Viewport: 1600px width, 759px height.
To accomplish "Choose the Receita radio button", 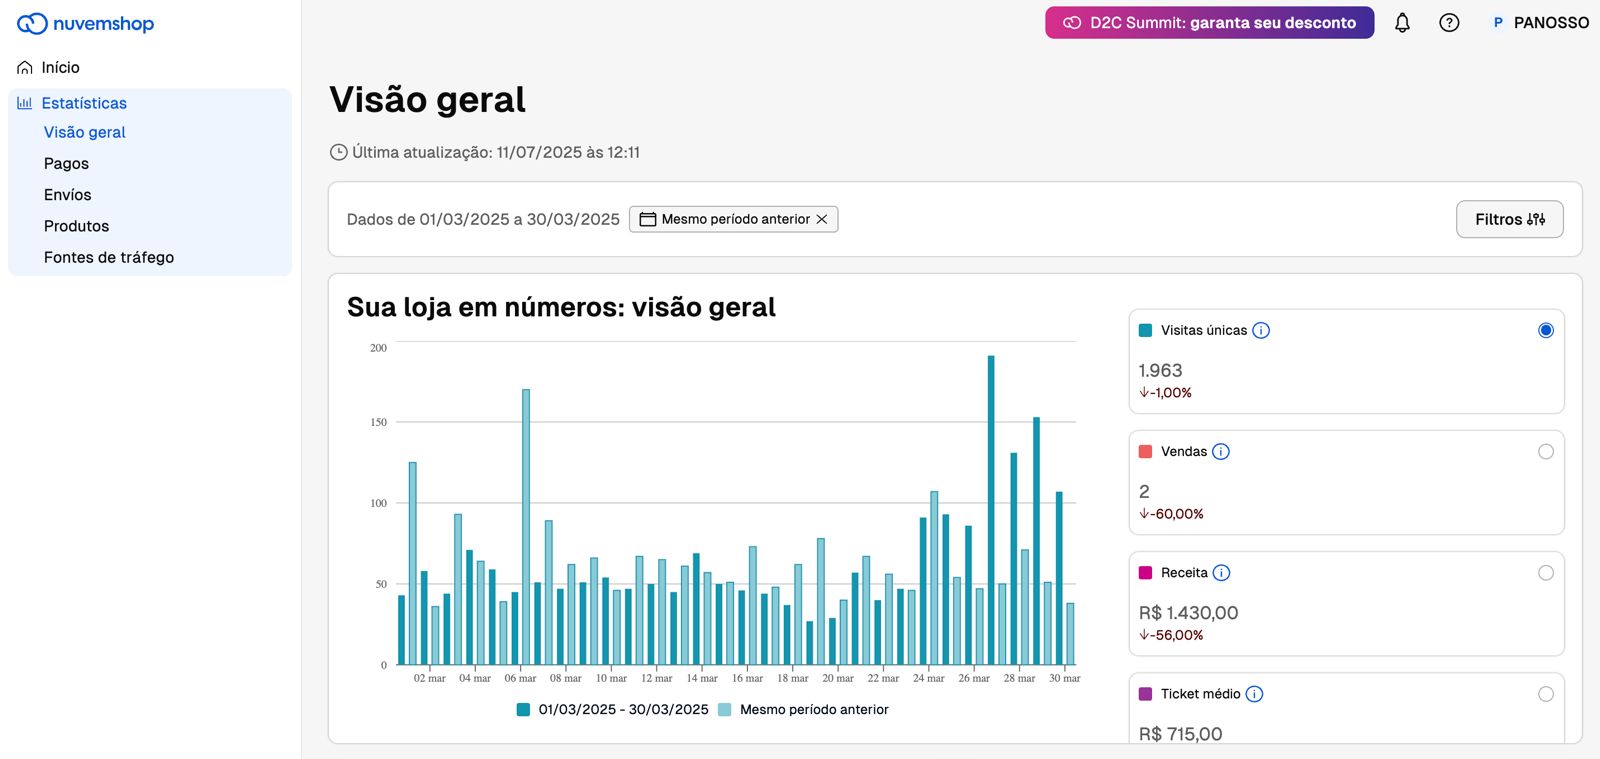I will (1546, 573).
